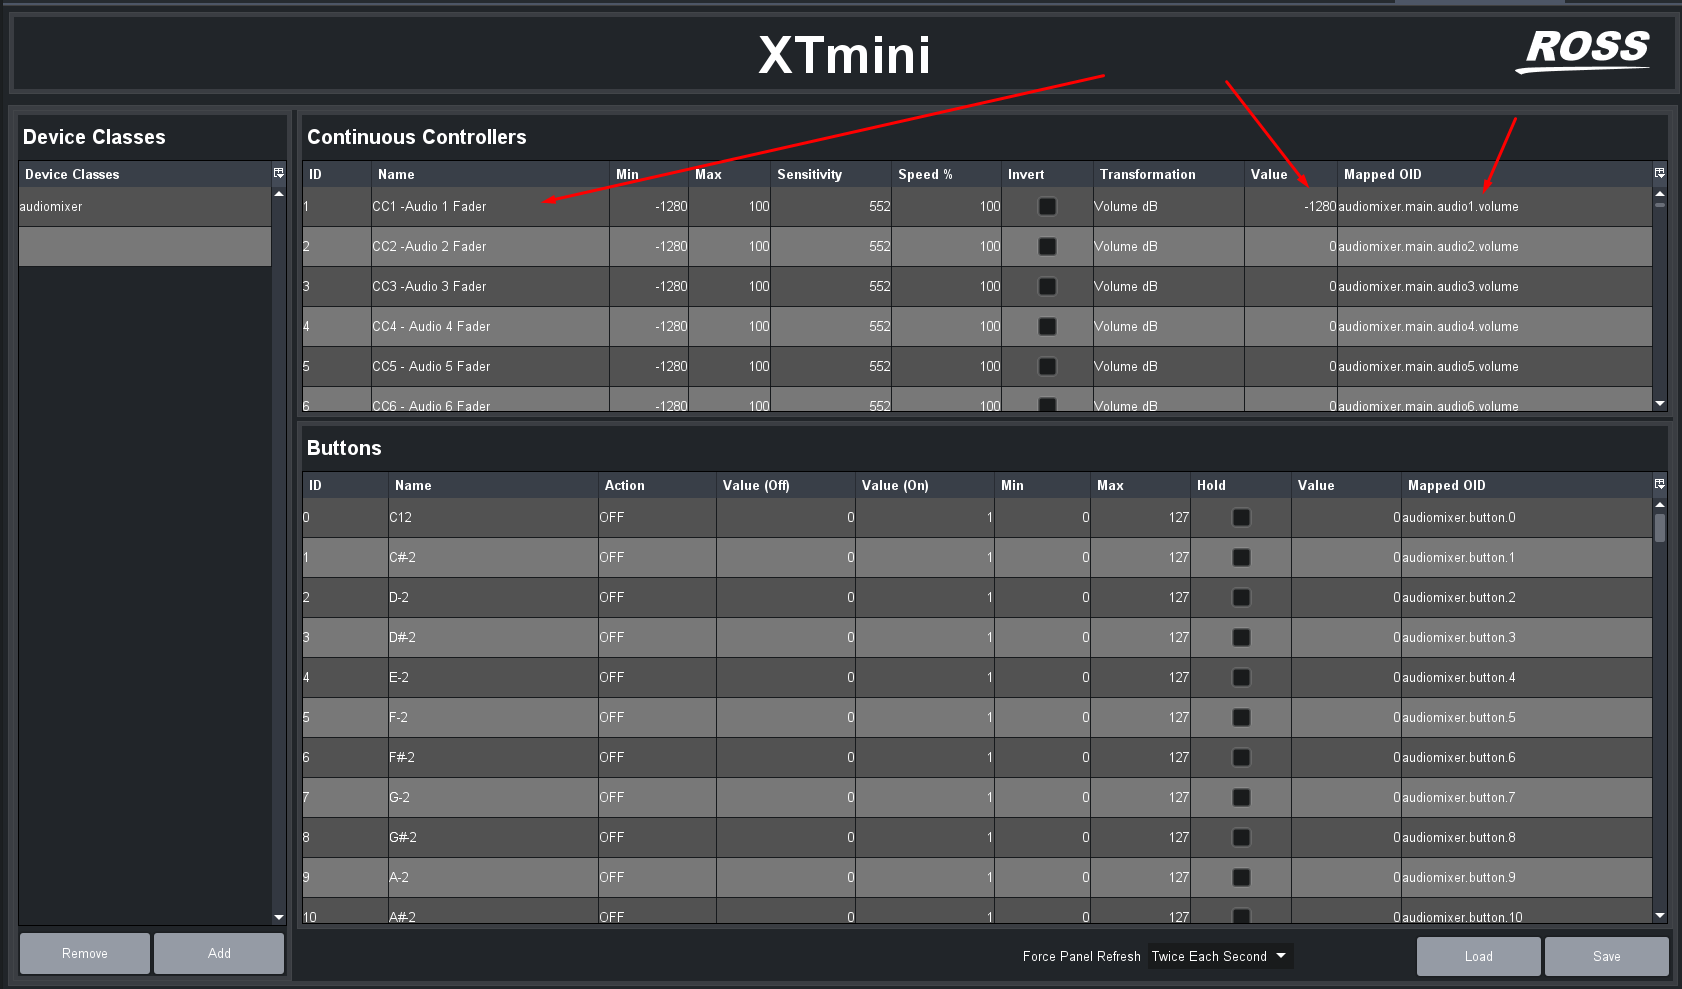1682x989 pixels.
Task: Click the audiomixer.button.9 mapped OID cell
Action: coord(1527,877)
